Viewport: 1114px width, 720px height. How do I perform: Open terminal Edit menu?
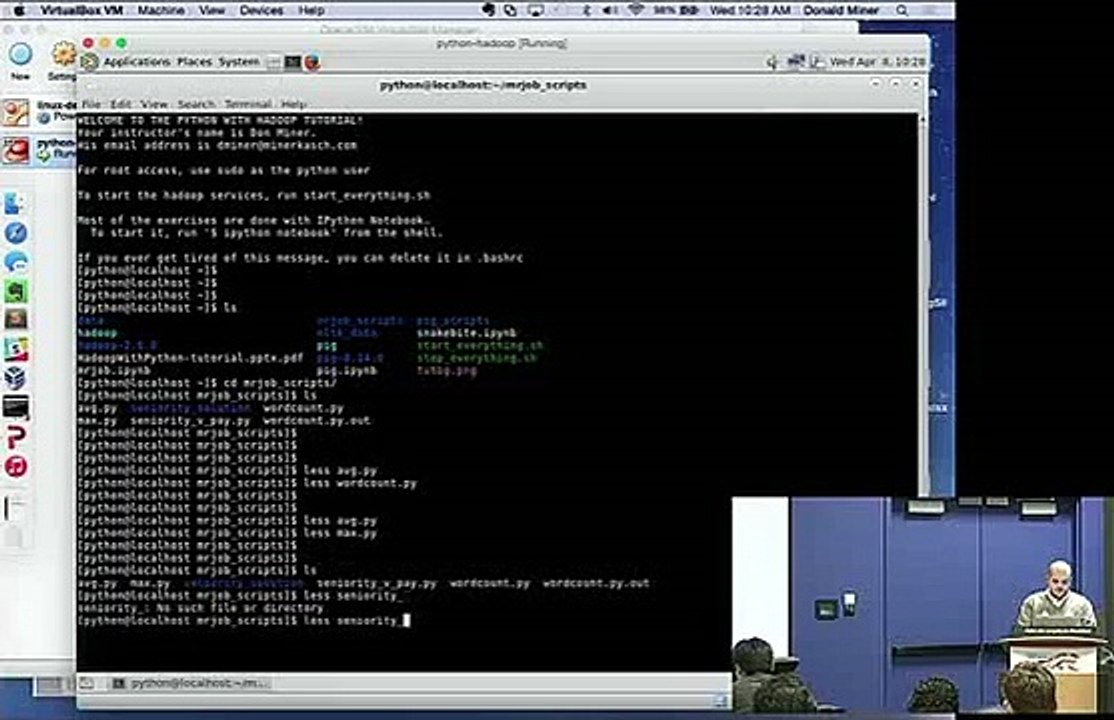[x=120, y=104]
